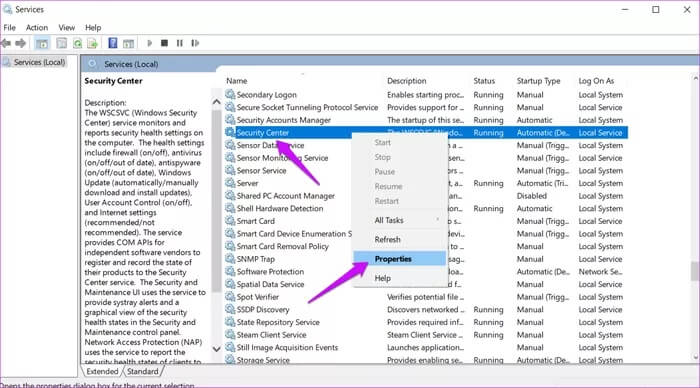Click the services list scrollbar thumb
700x388 pixels.
tap(695, 271)
